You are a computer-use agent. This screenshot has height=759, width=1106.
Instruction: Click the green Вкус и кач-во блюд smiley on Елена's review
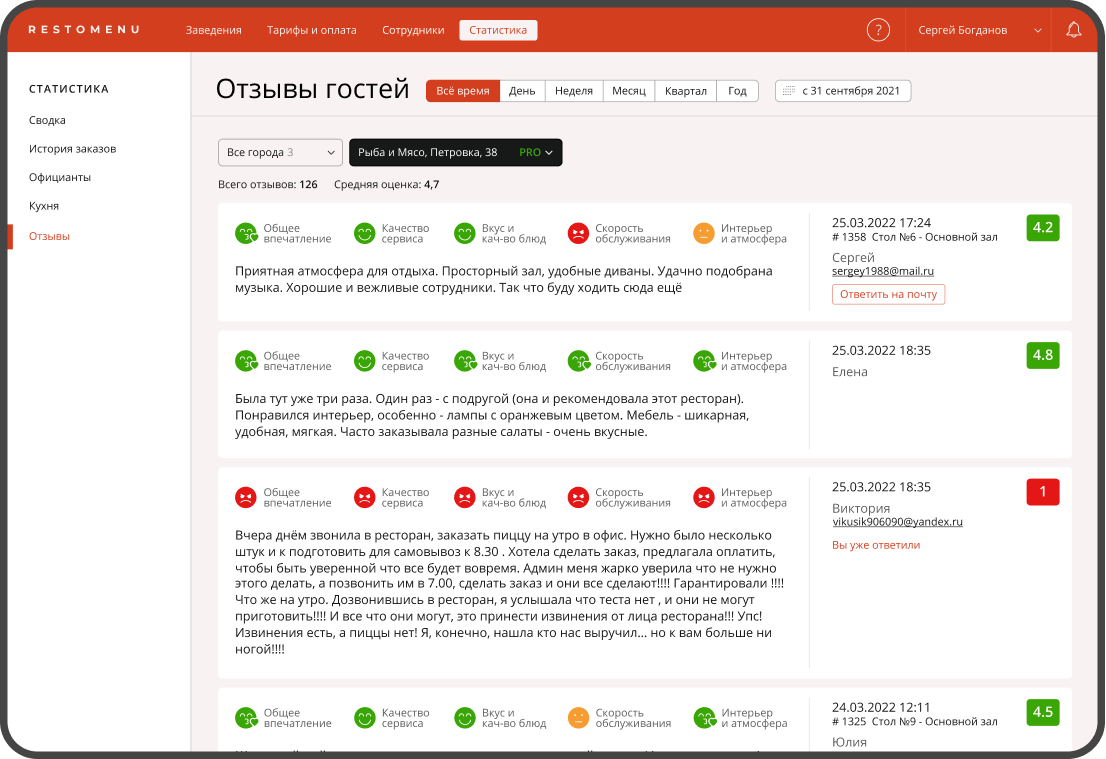coord(463,360)
